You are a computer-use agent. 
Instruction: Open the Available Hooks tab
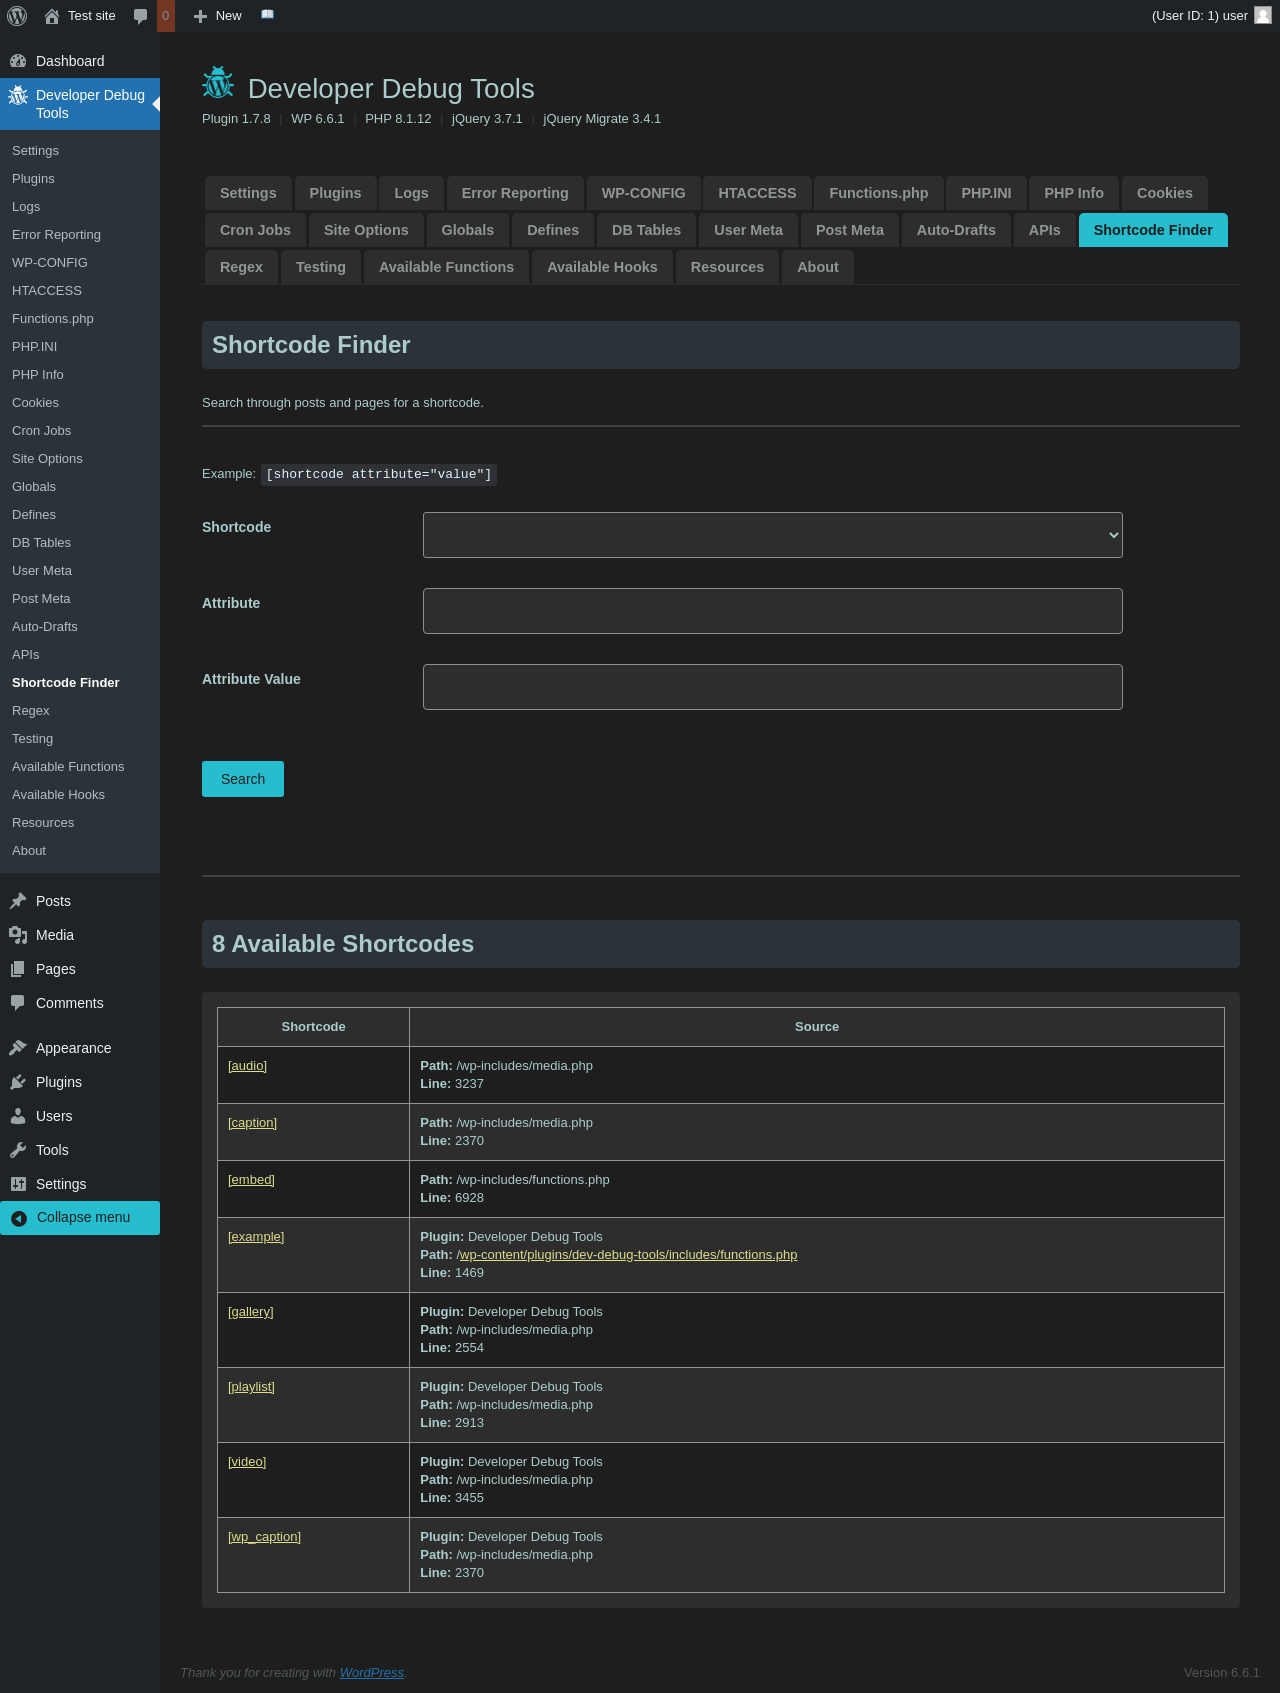(602, 267)
